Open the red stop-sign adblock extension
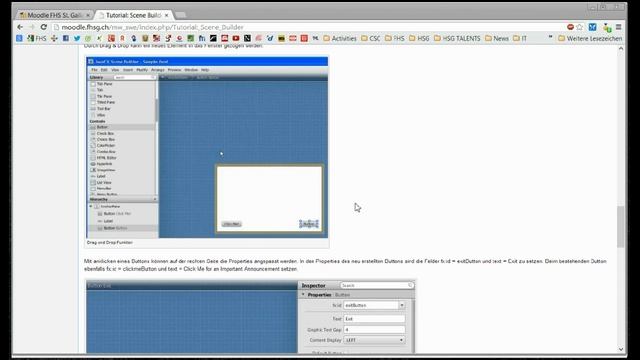Screen dimensions: 640x360 (570, 27)
